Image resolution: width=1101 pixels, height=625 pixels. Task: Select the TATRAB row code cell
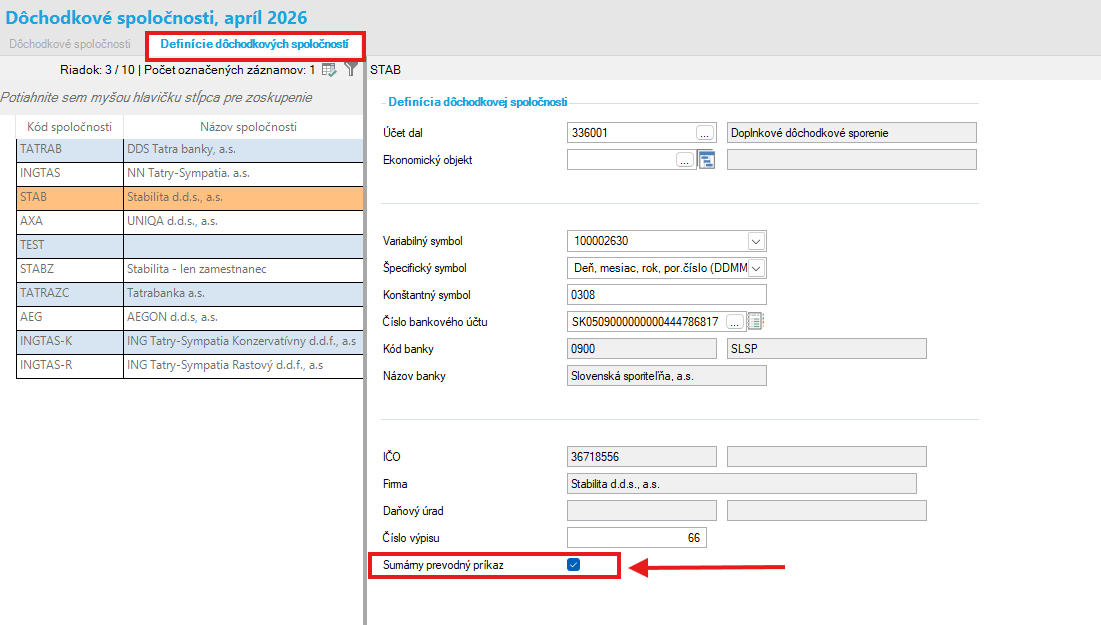pos(70,150)
